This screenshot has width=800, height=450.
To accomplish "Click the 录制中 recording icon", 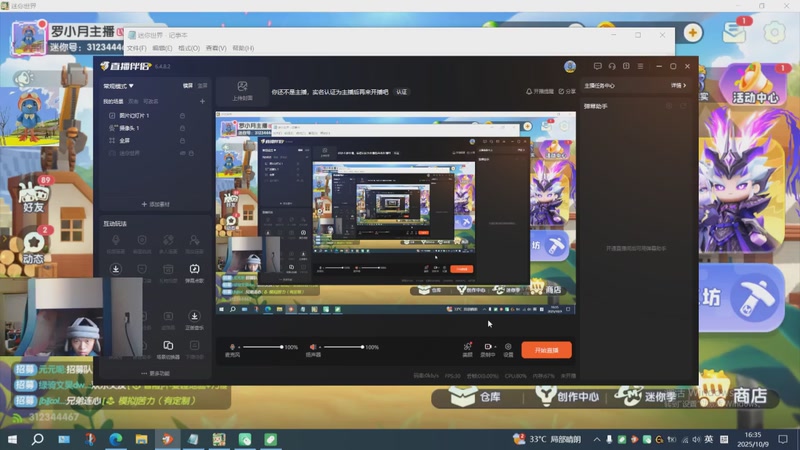I will pos(488,347).
